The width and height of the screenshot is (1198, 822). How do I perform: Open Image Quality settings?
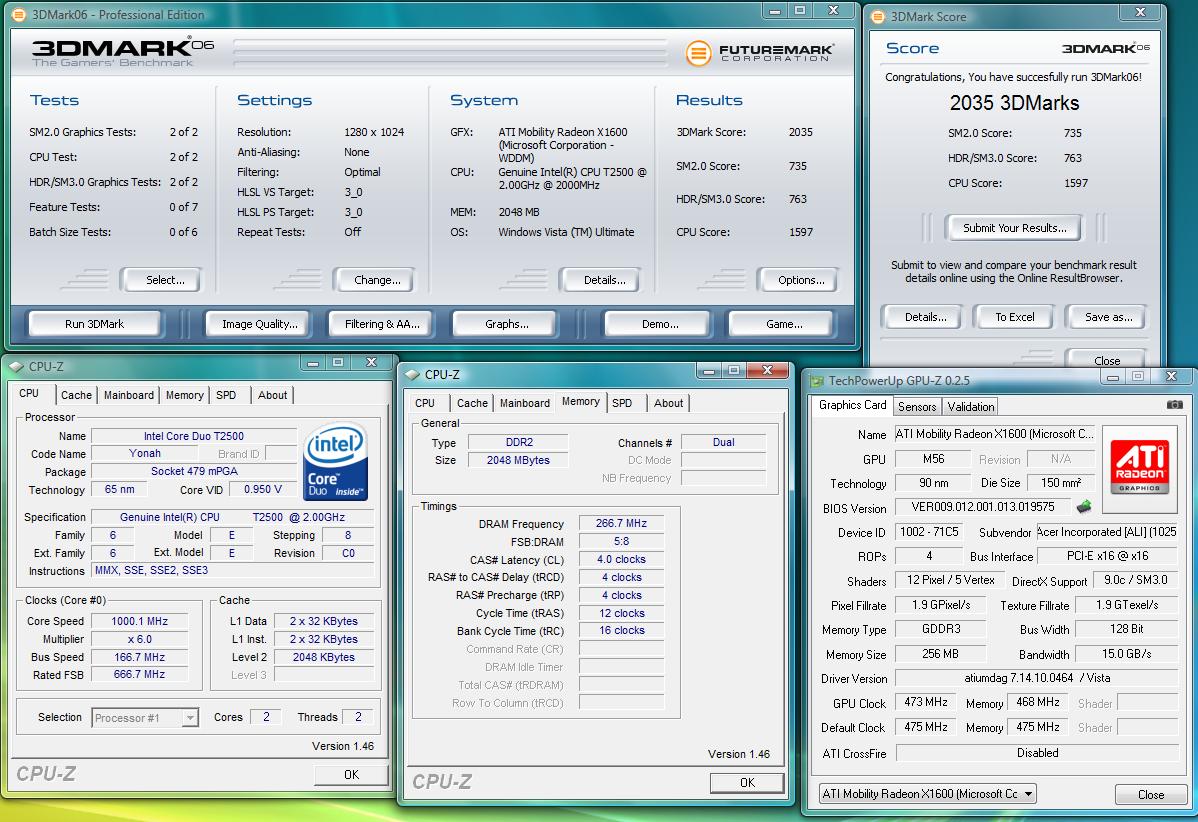(x=260, y=324)
